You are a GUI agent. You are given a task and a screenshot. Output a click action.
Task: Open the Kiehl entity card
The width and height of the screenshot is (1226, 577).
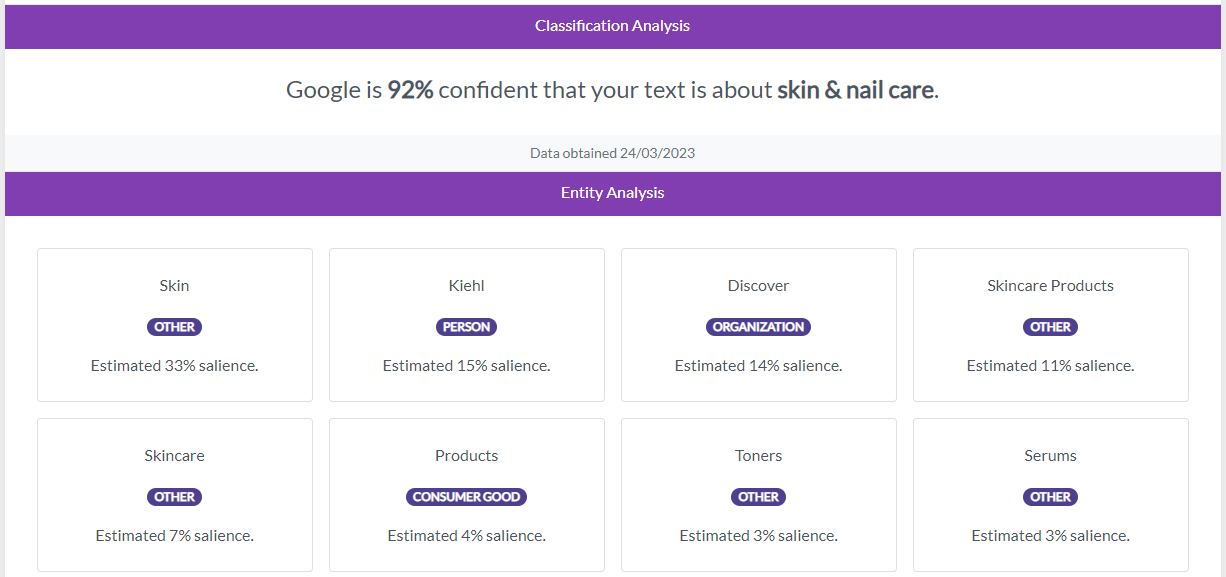pyautogui.click(x=467, y=325)
